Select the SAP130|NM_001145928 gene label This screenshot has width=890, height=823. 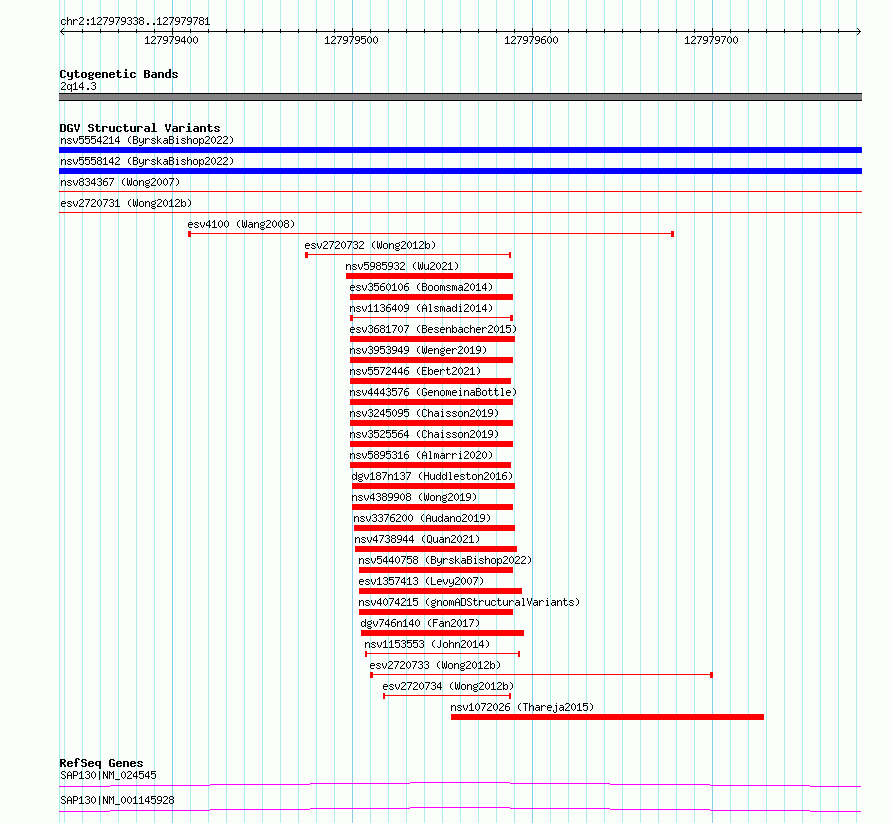[117, 800]
